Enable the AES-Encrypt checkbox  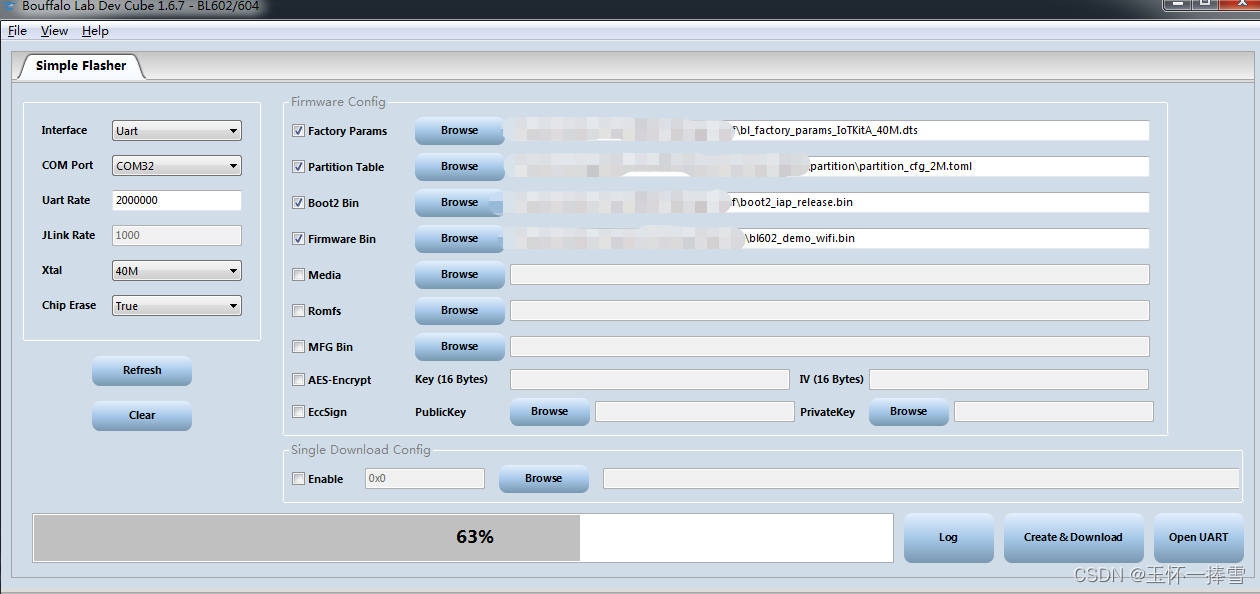pos(298,380)
